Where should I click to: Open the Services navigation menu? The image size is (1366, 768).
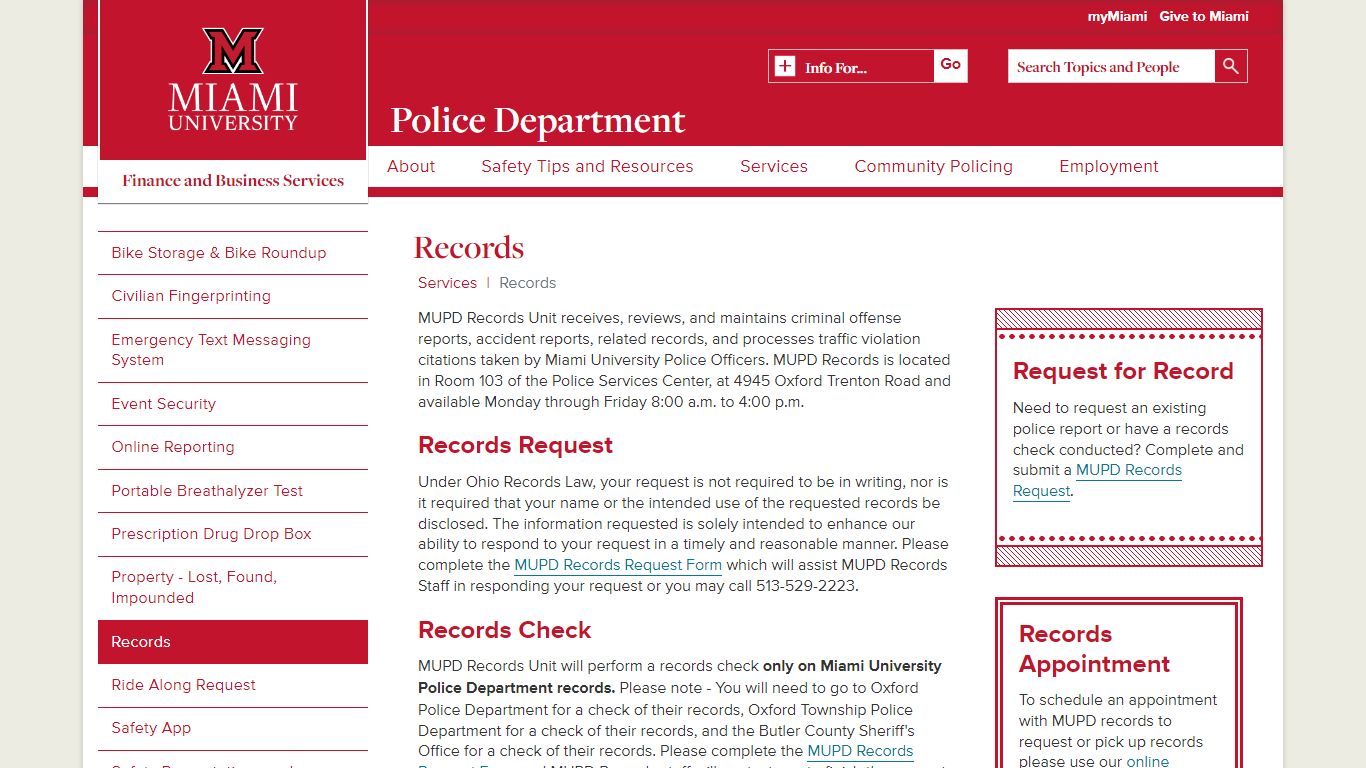pos(774,167)
